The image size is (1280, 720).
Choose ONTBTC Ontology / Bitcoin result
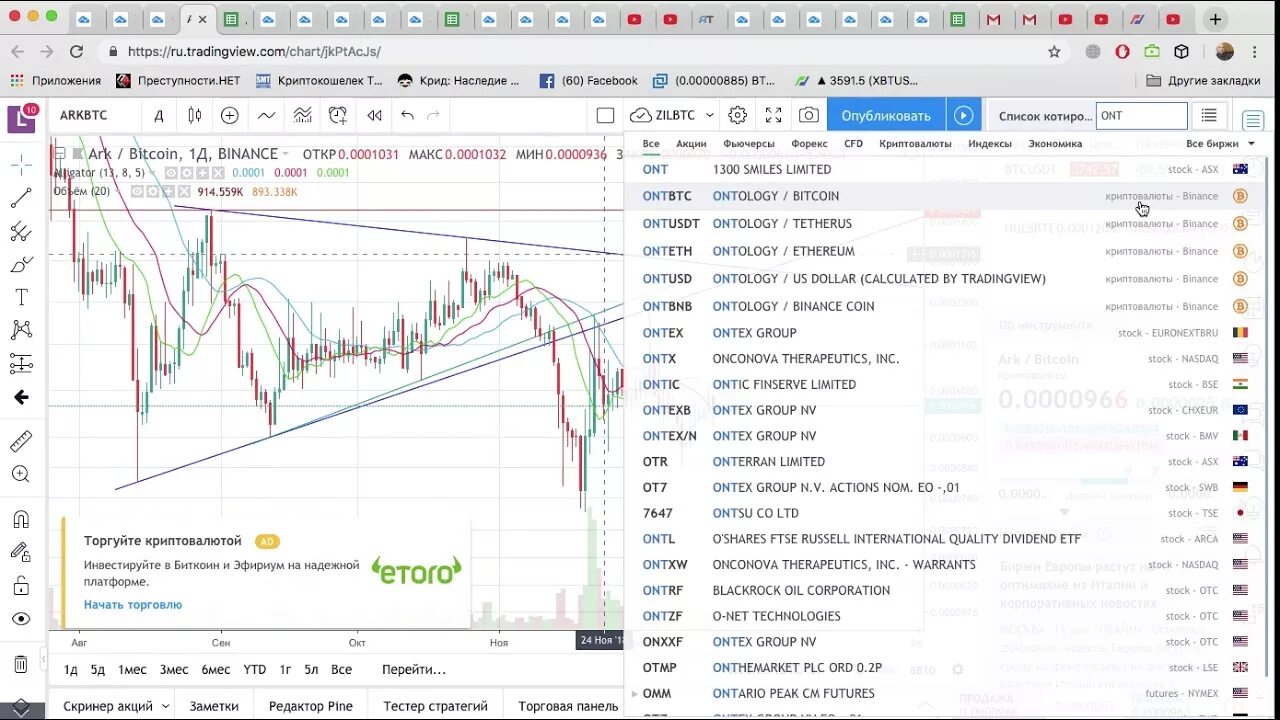tap(945, 196)
